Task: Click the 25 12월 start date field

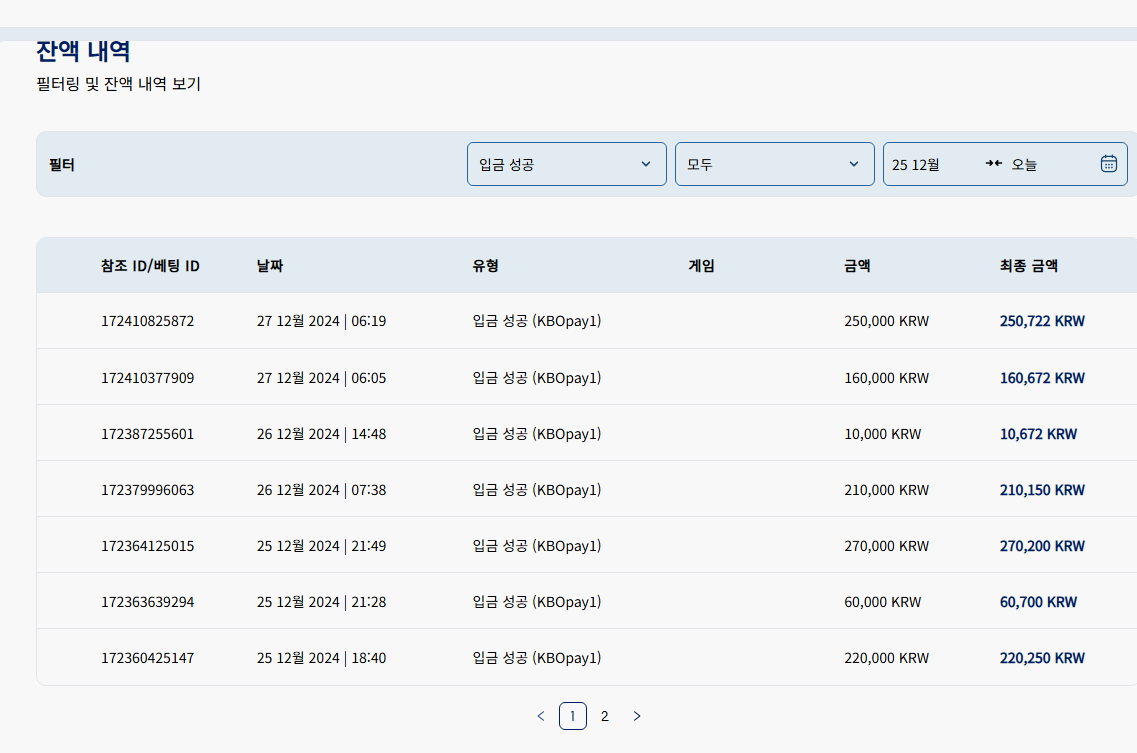Action: (x=916, y=165)
